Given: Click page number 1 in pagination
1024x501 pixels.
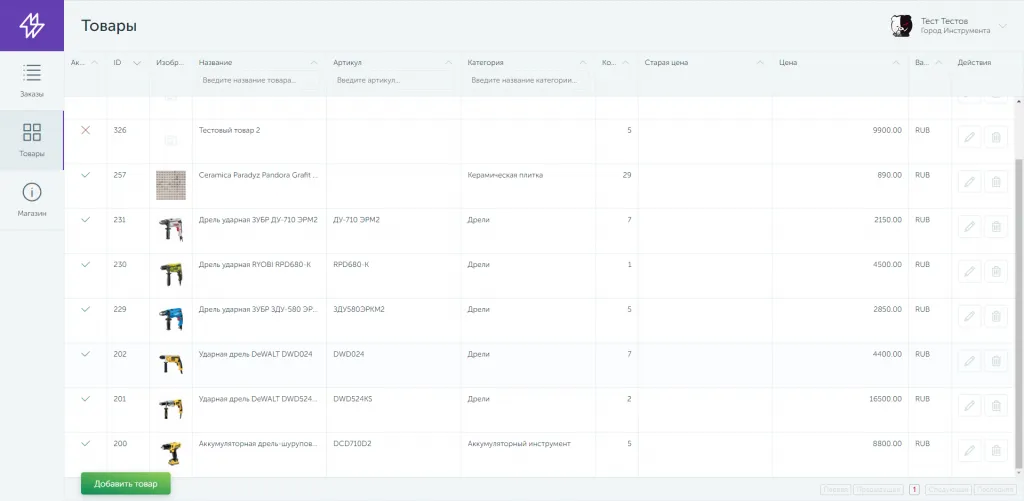Looking at the screenshot, I should pos(914,490).
